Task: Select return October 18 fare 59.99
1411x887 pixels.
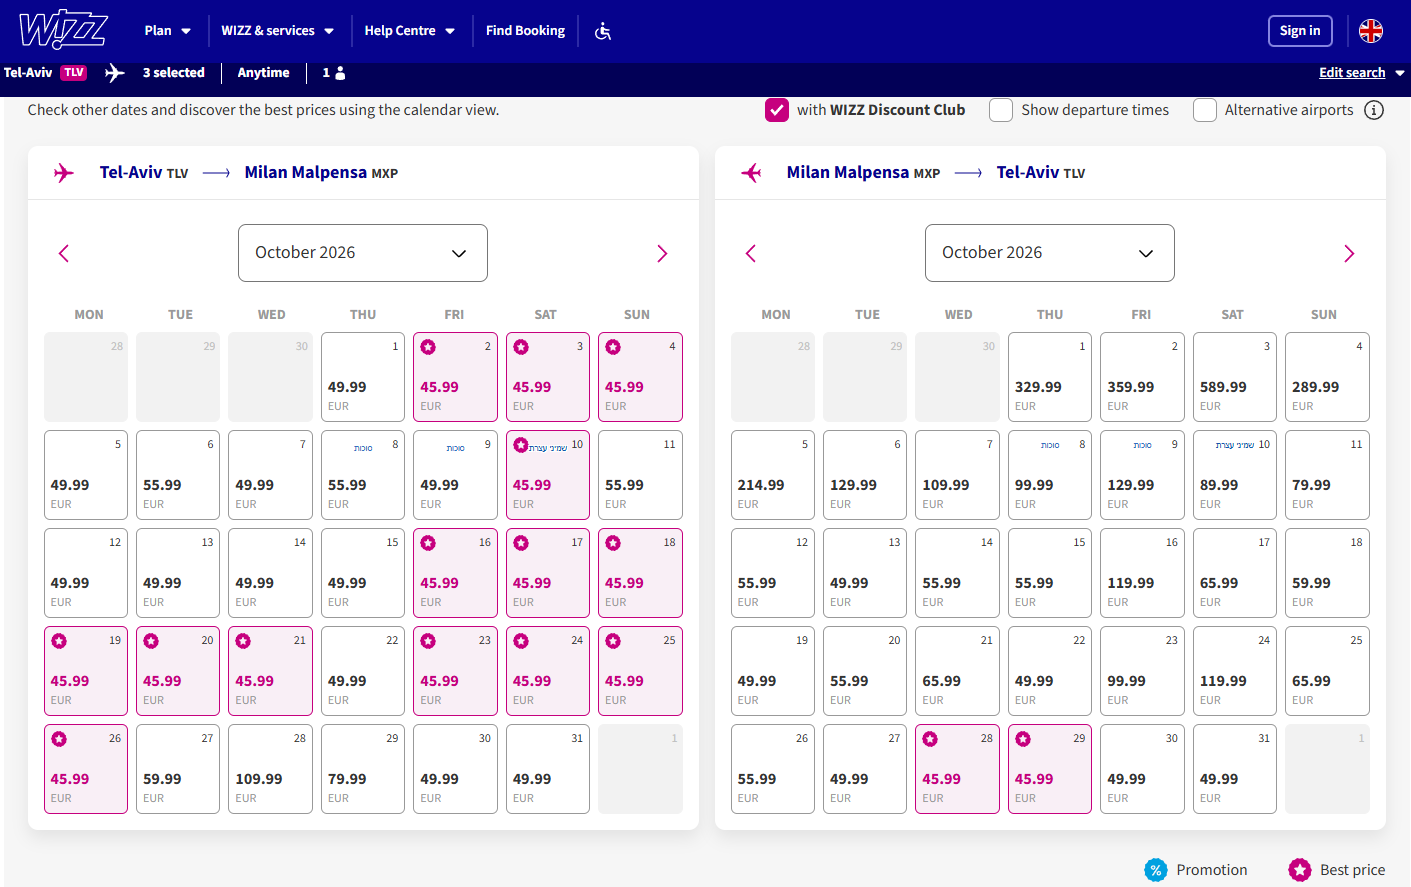Action: click(x=1327, y=573)
